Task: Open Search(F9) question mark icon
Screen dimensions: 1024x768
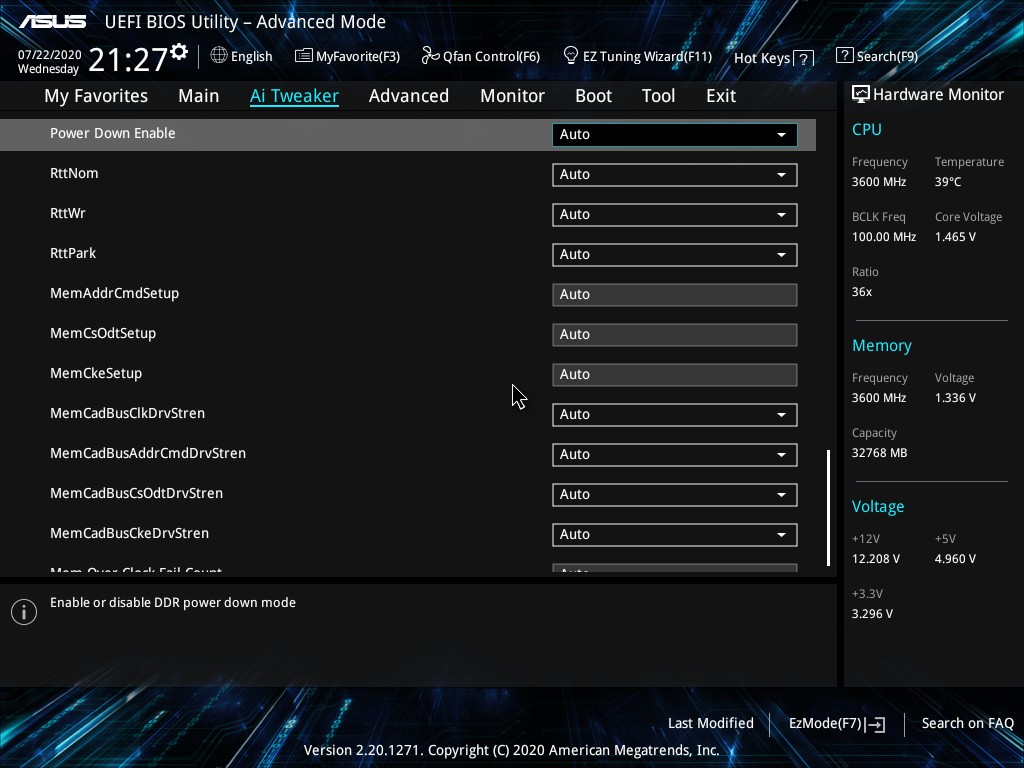Action: 844,56
